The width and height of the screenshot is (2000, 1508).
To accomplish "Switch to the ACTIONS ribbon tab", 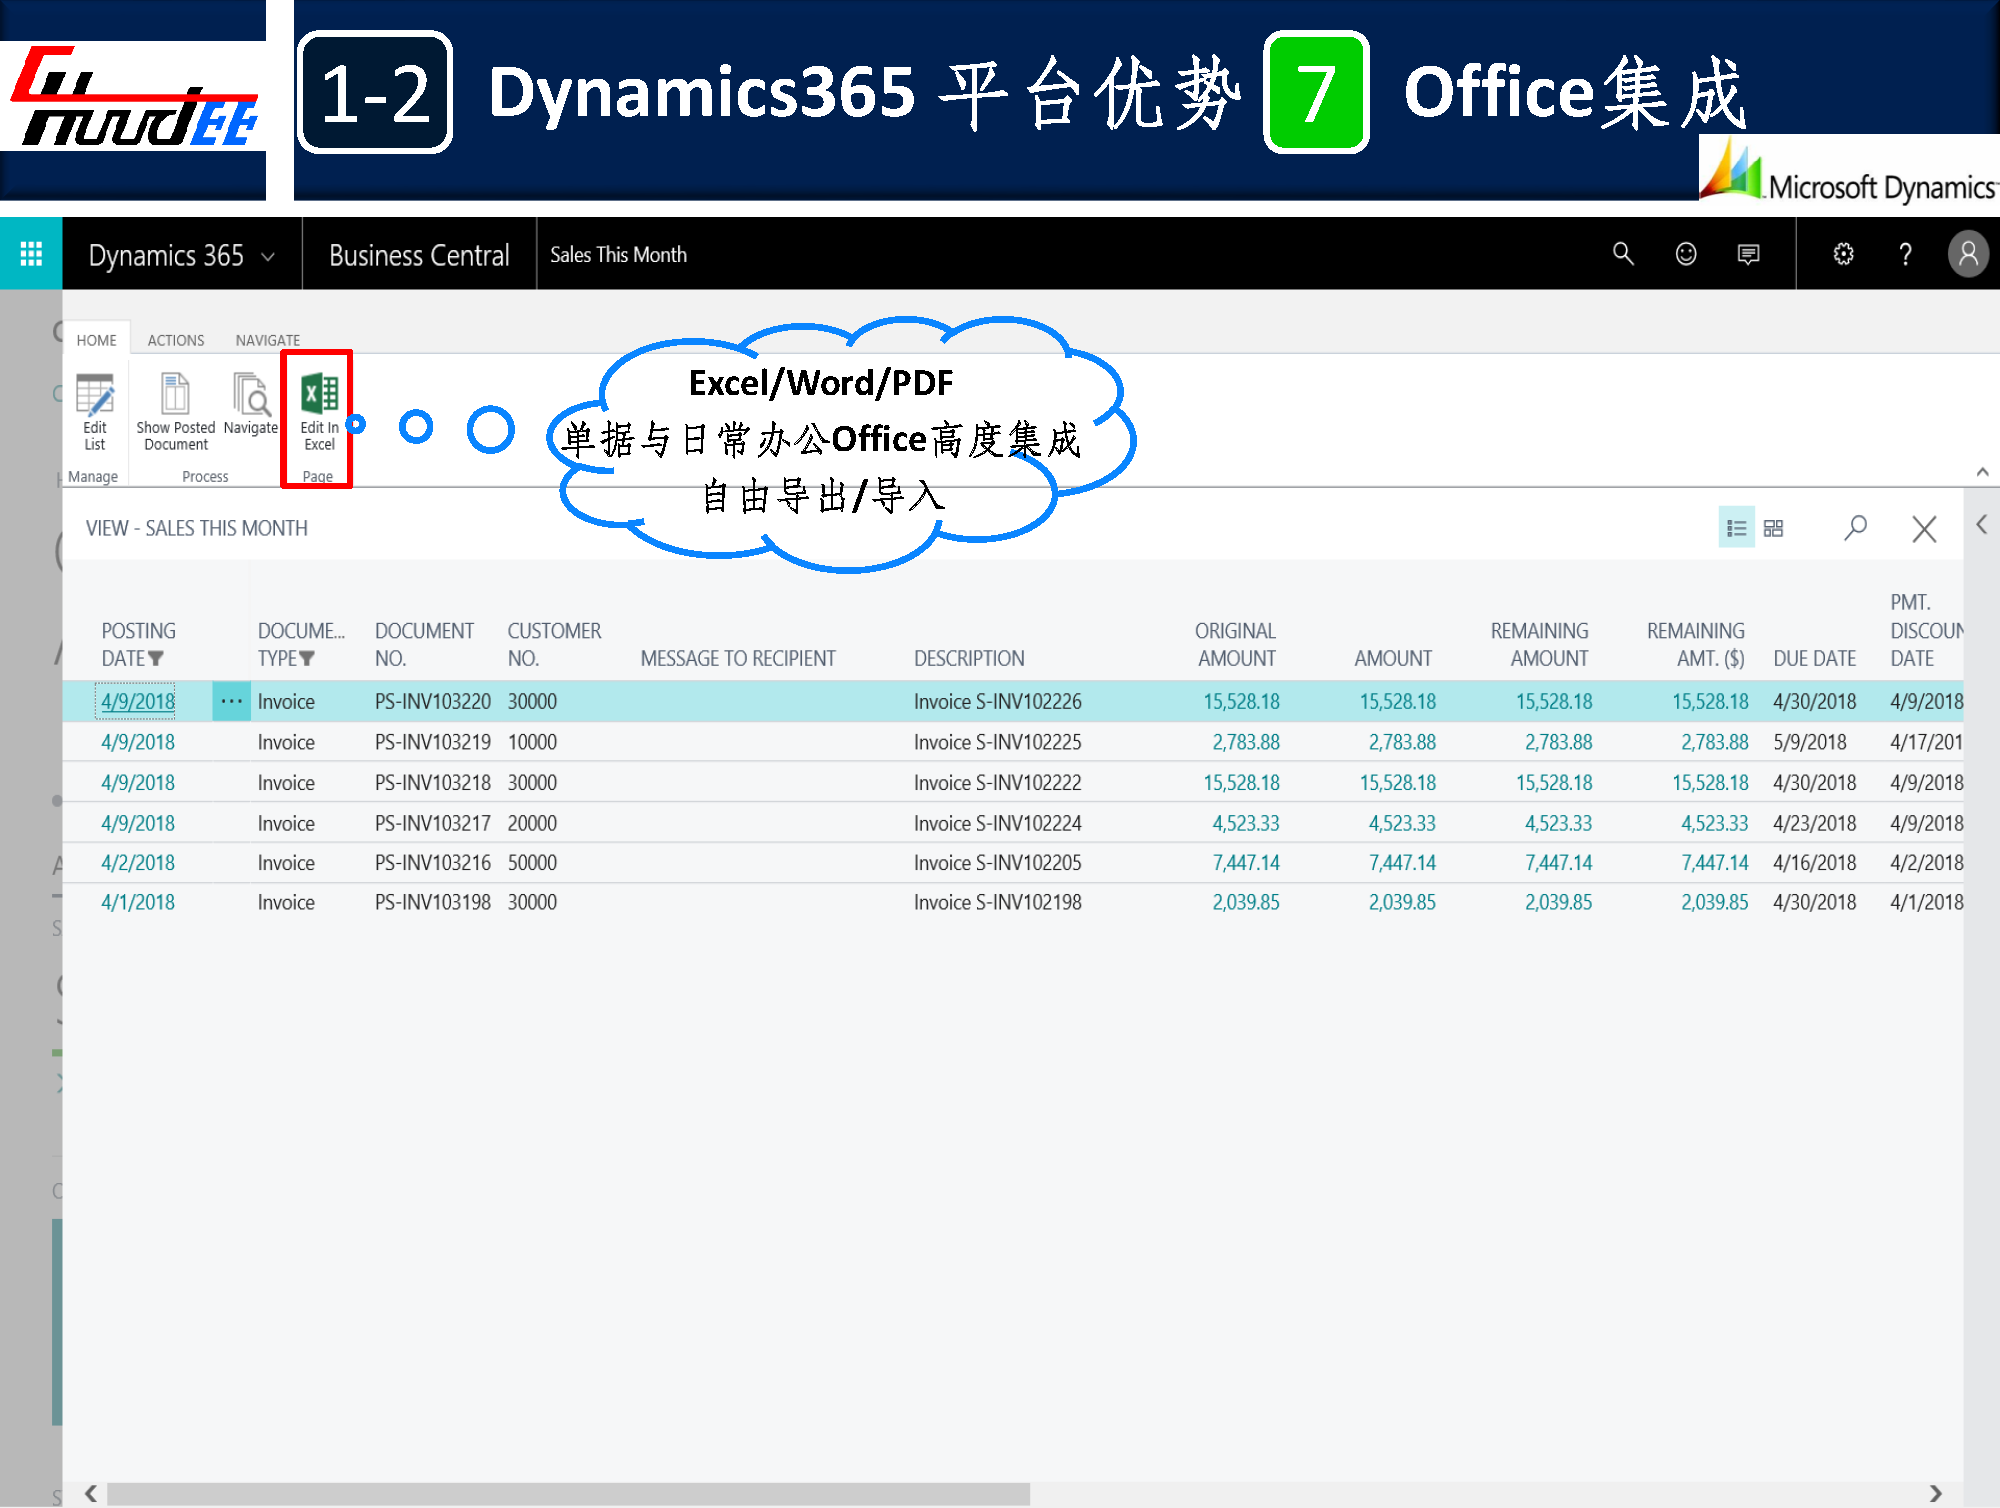I will (176, 340).
